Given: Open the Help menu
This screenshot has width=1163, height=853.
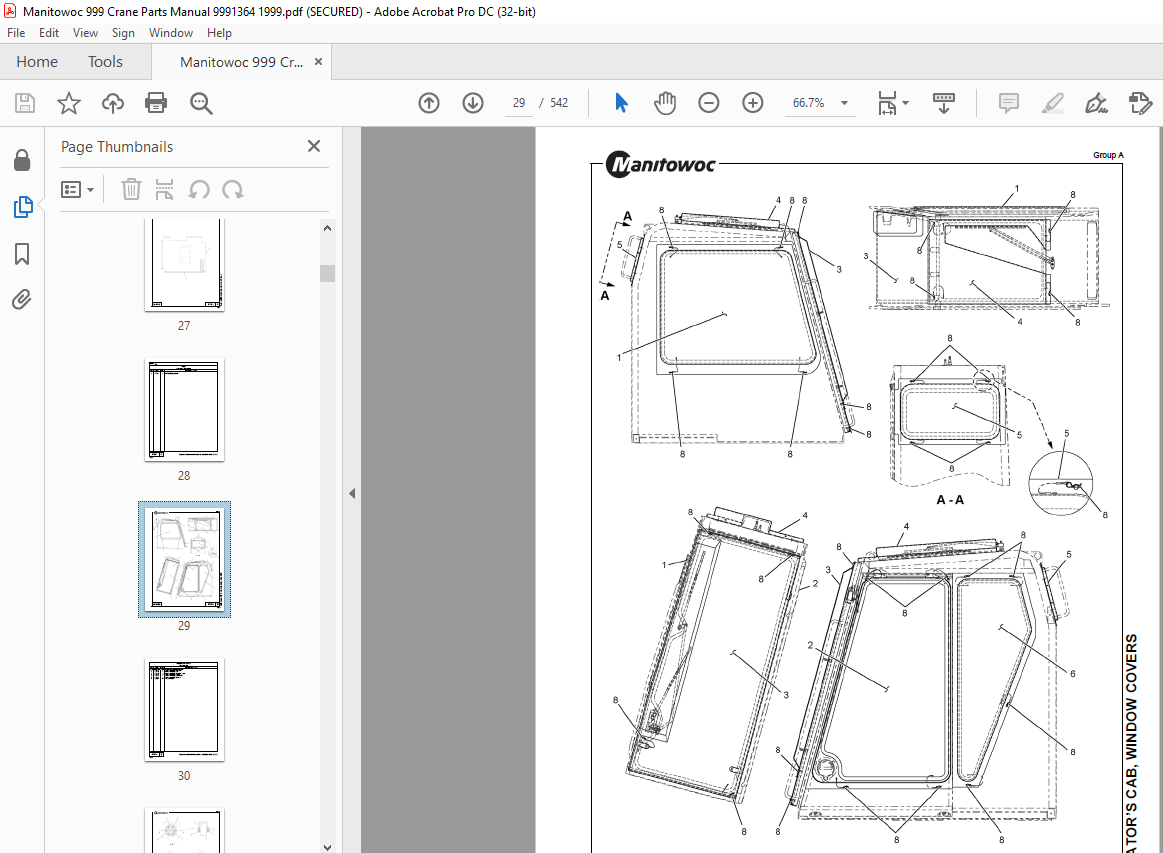Looking at the screenshot, I should [219, 33].
